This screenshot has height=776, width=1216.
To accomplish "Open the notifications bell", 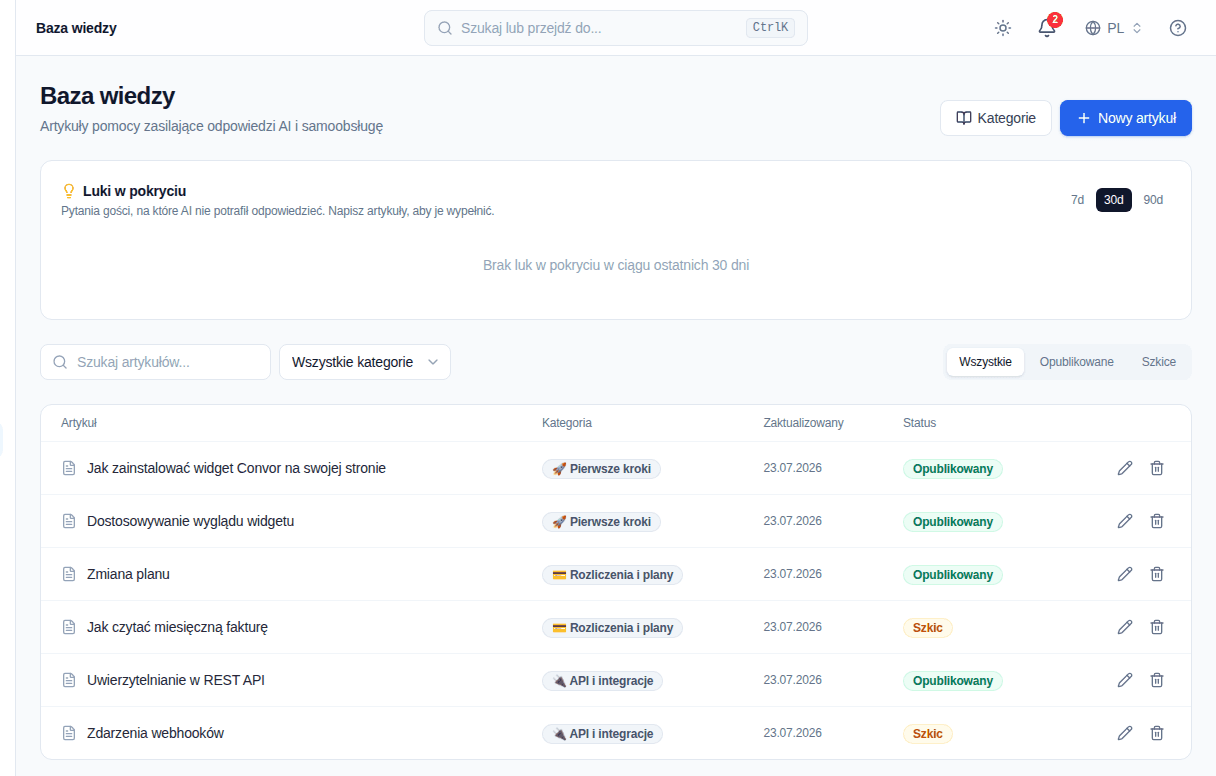I will [x=1047, y=28].
